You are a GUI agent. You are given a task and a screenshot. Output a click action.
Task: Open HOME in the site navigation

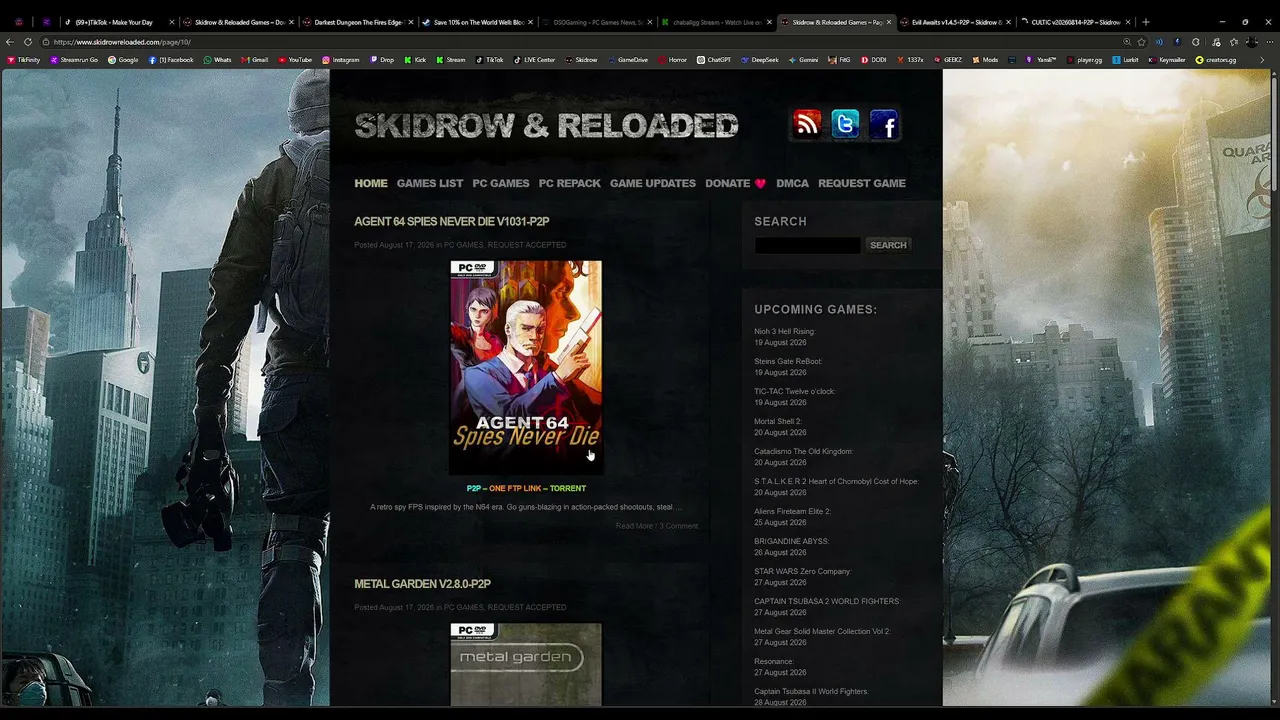pyautogui.click(x=371, y=183)
